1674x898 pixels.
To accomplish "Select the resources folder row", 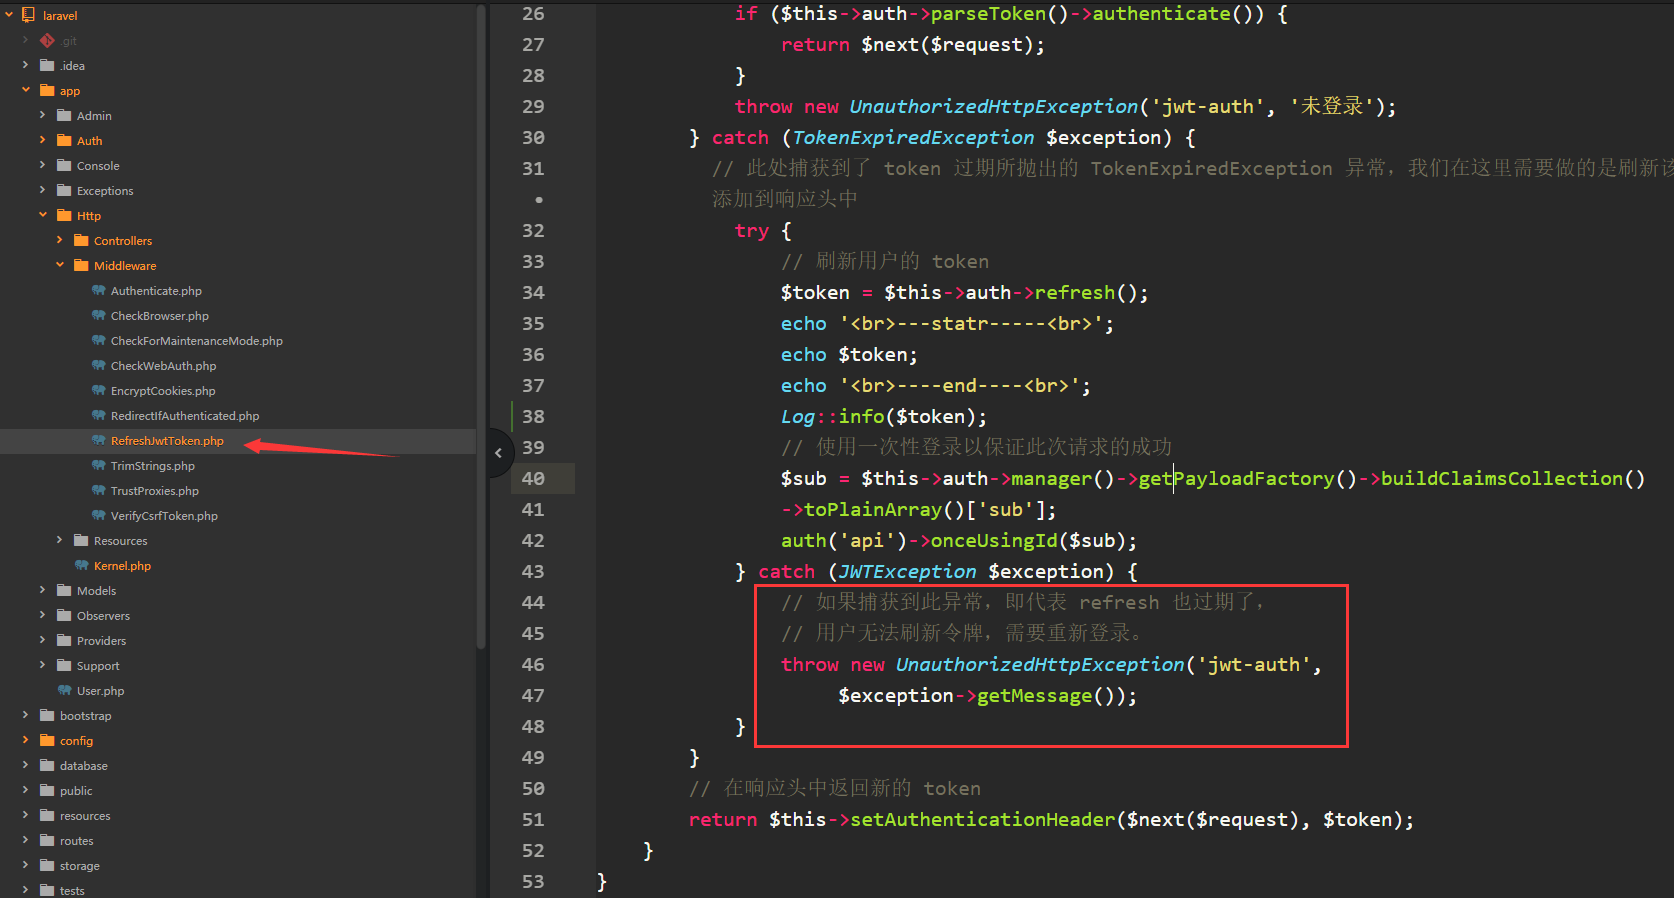I will tap(238, 816).
